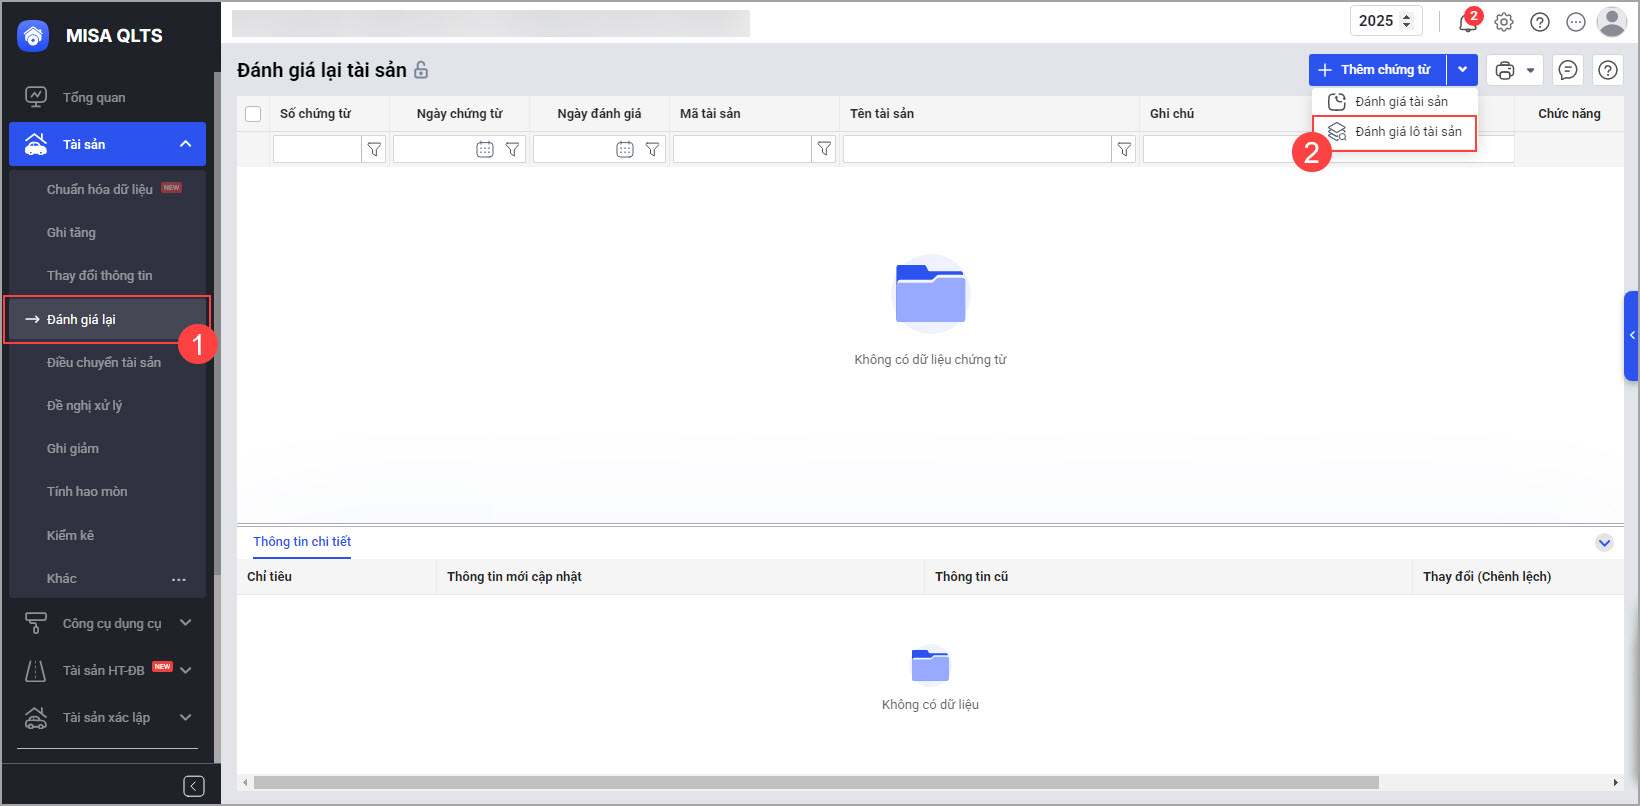Click the Tên tài sản filter input
This screenshot has height=806, width=1640.
point(977,149)
